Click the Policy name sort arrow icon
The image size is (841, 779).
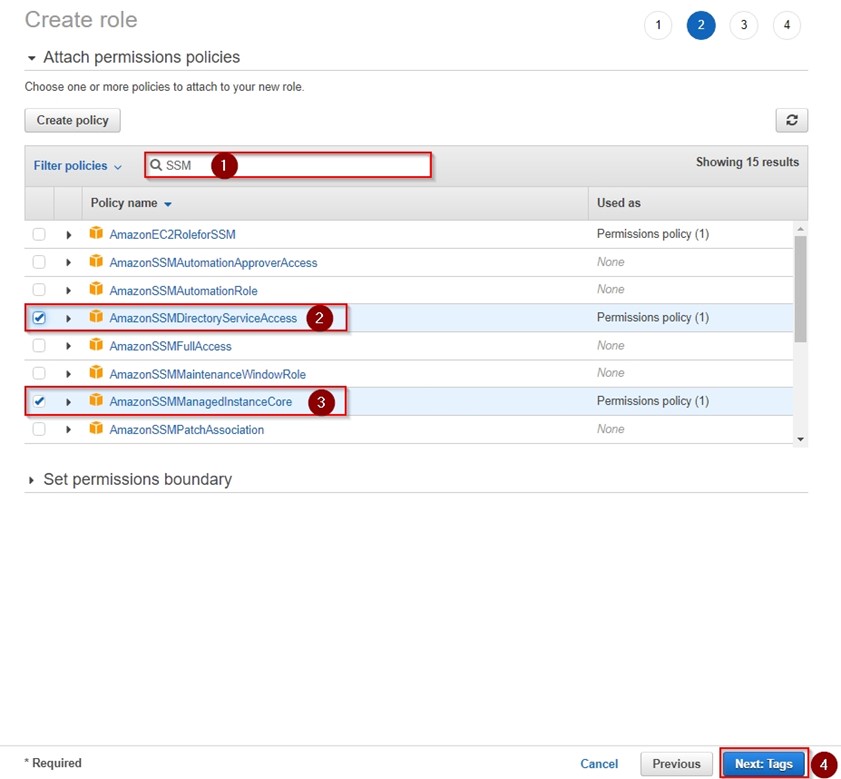(168, 204)
